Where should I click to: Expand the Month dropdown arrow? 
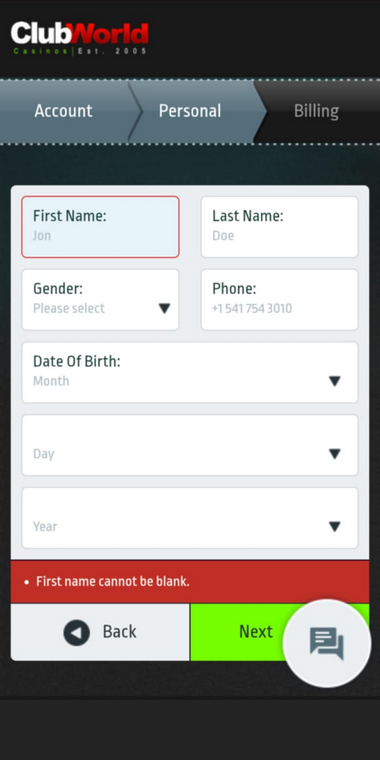coord(334,381)
